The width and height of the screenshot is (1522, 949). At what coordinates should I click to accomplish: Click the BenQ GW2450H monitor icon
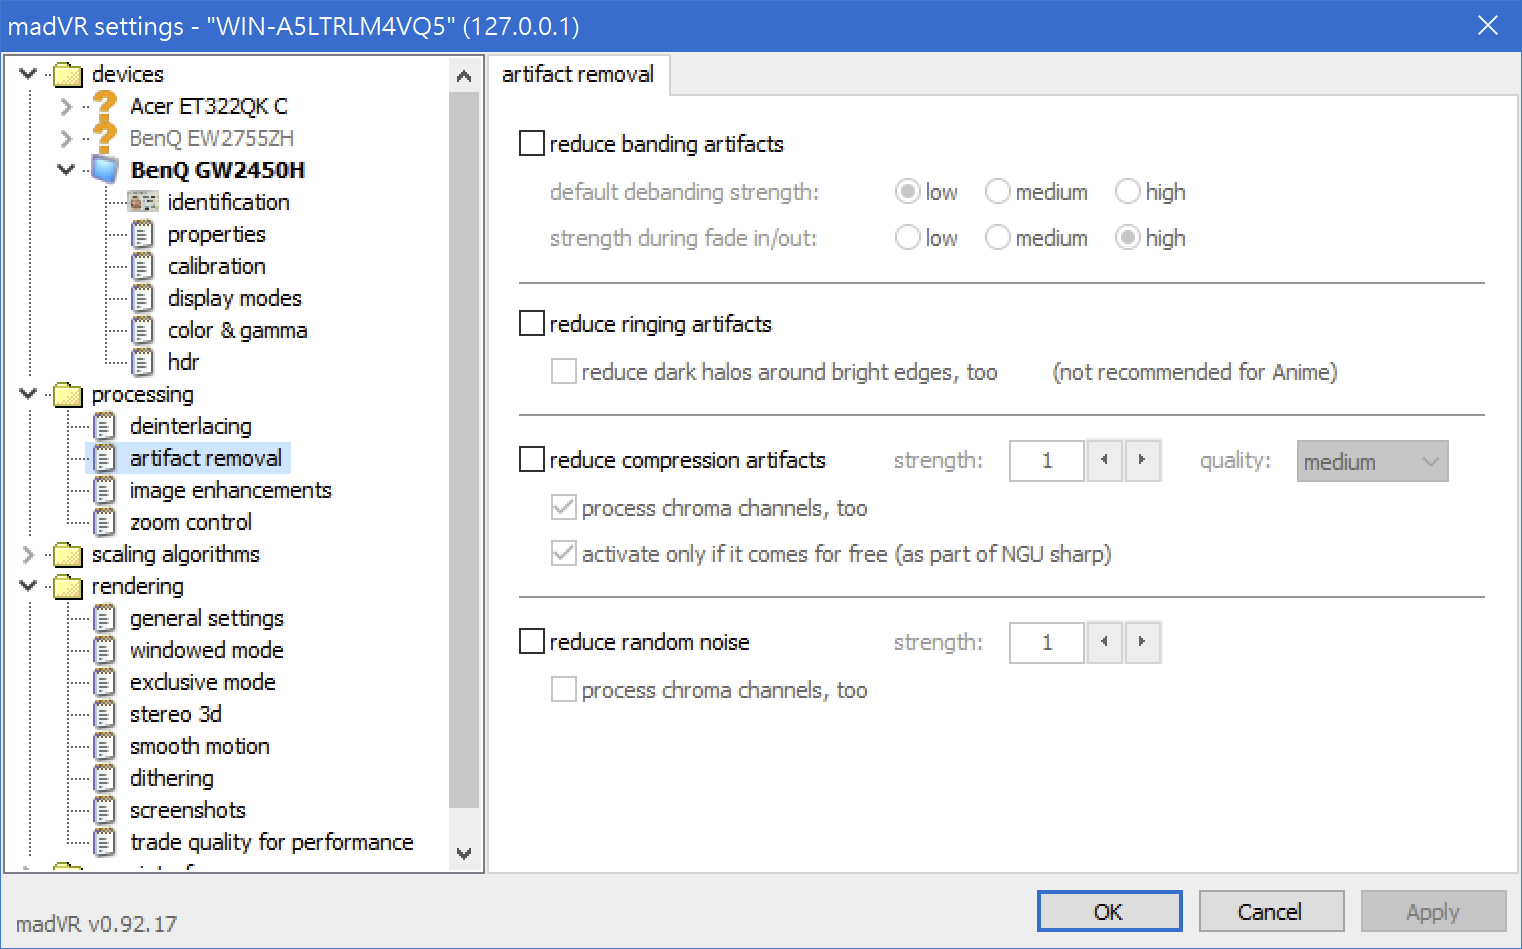tap(105, 169)
